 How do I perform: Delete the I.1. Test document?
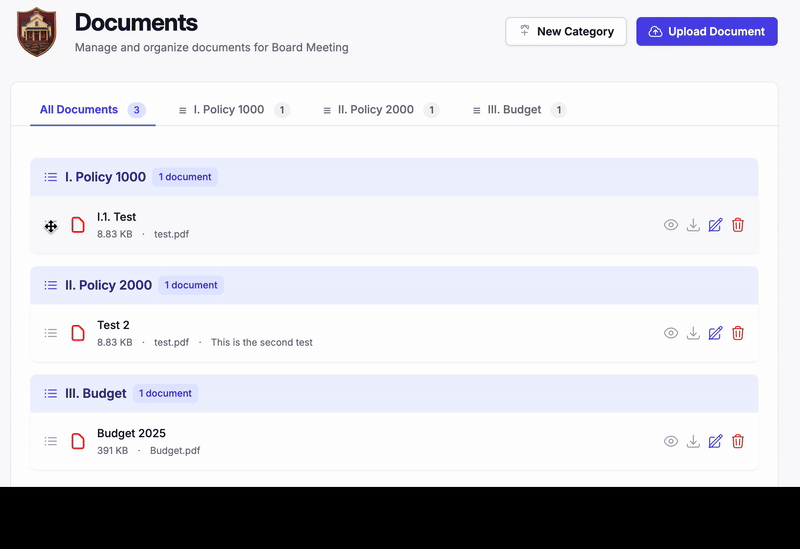tap(738, 225)
